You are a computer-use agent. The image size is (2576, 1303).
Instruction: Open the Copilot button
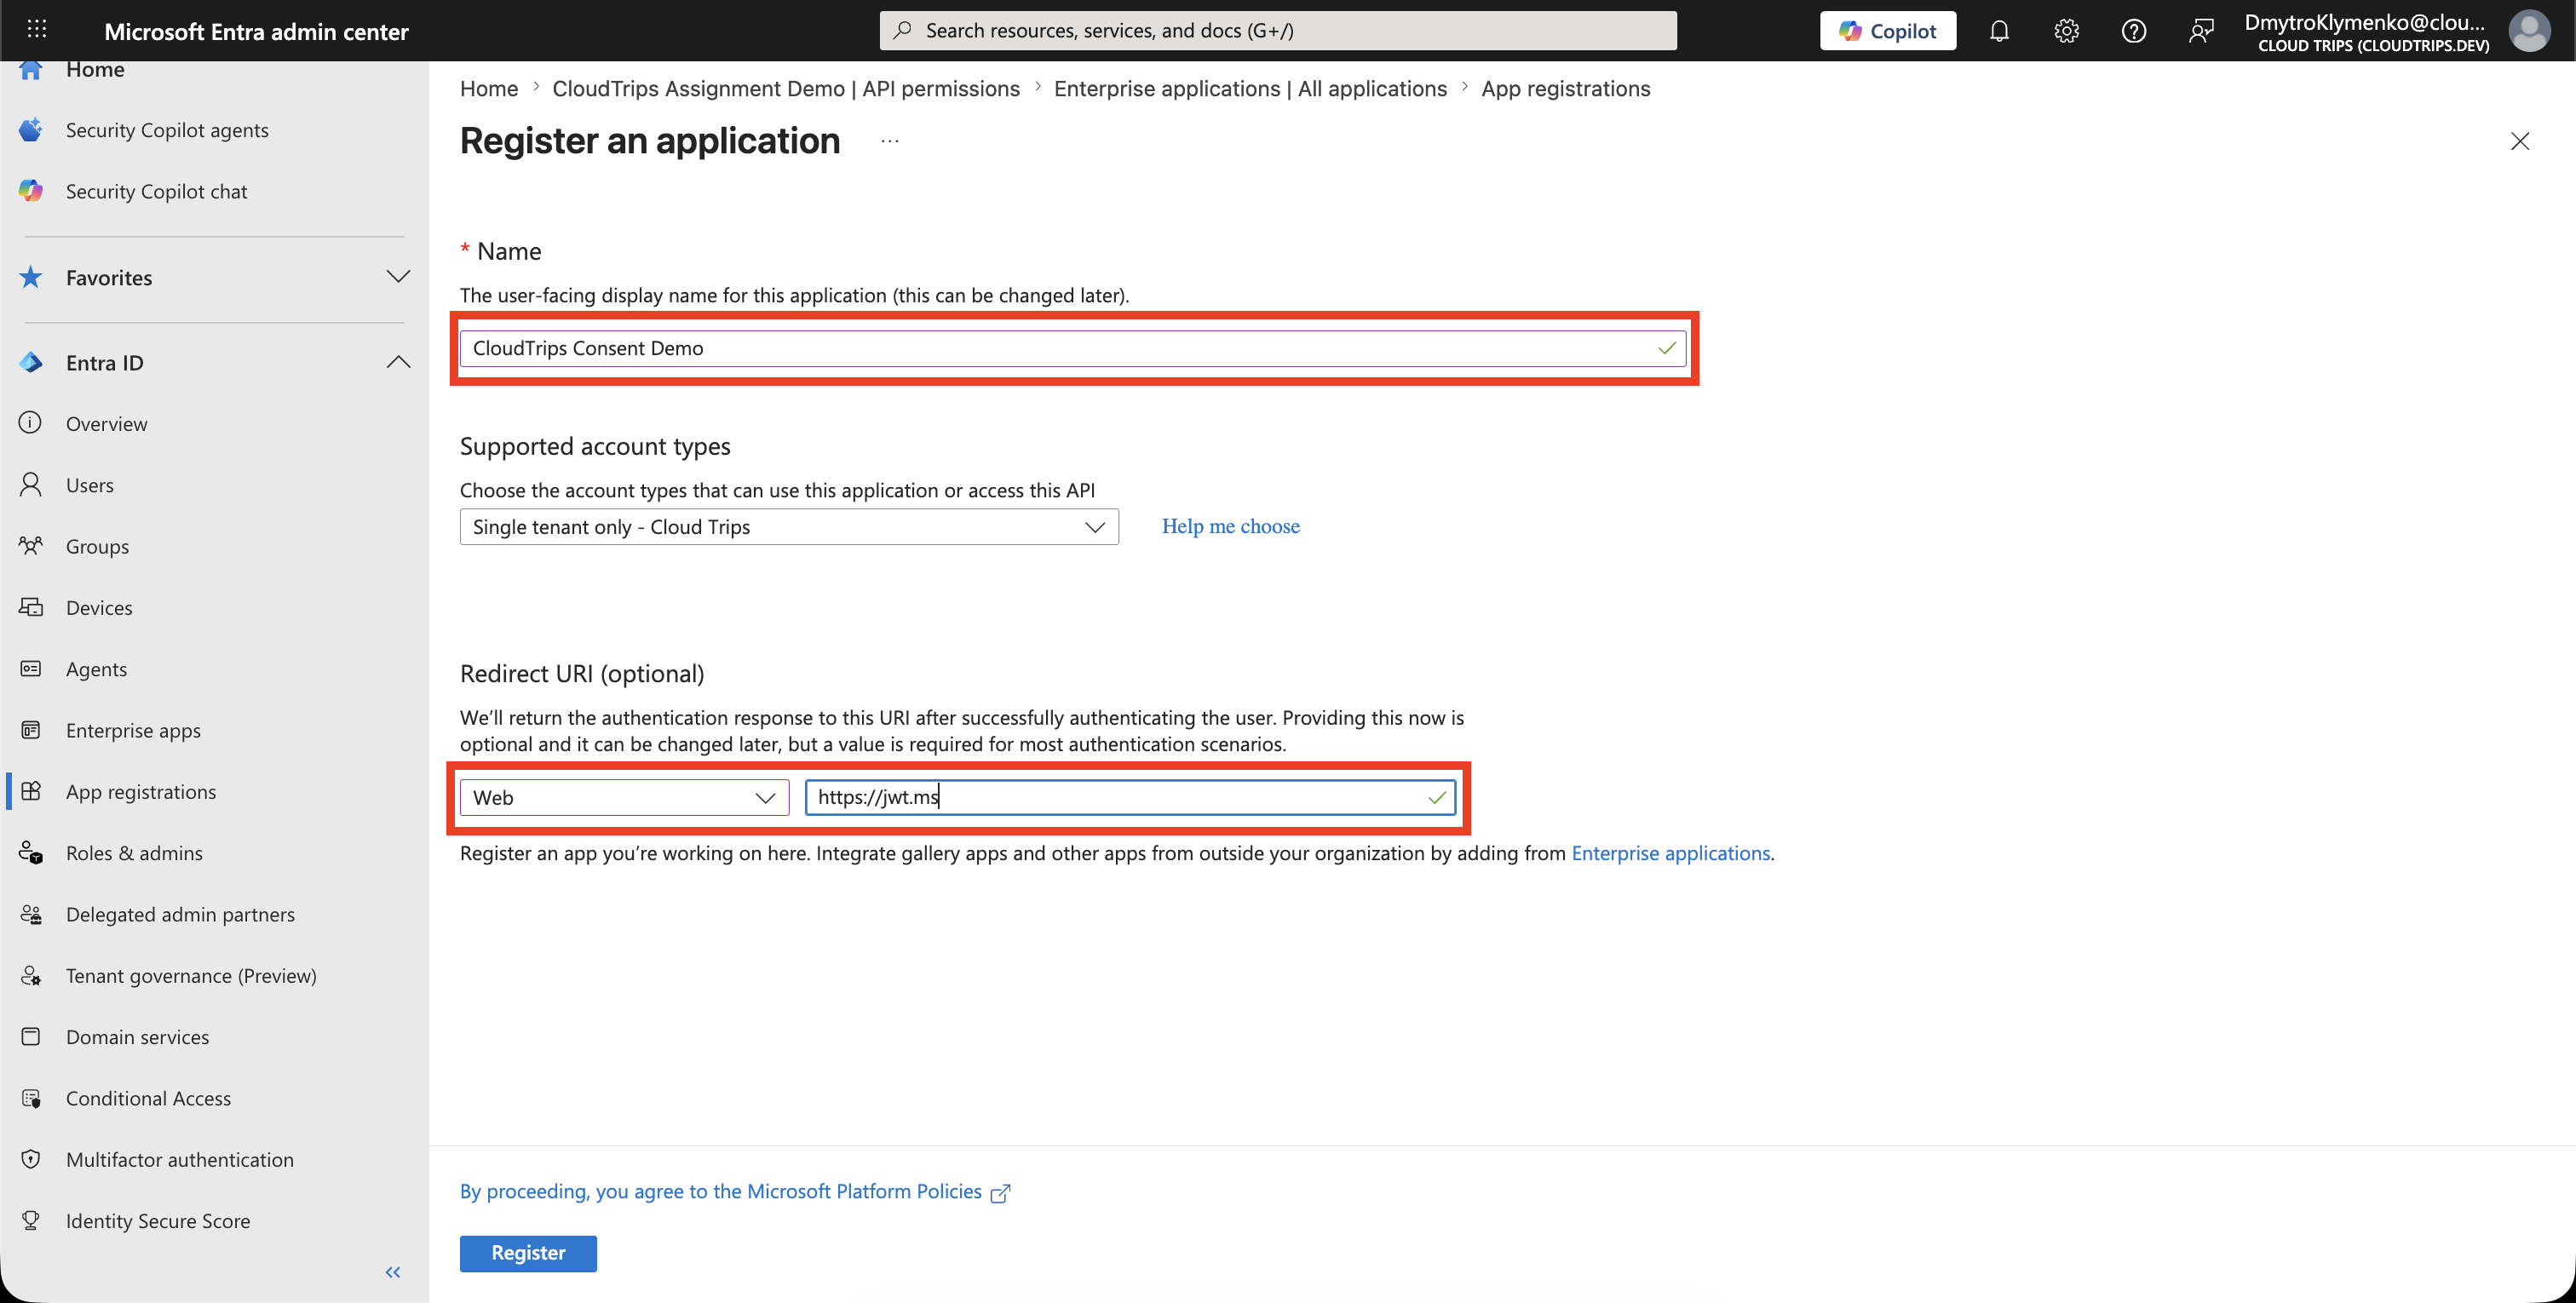[x=1887, y=31]
